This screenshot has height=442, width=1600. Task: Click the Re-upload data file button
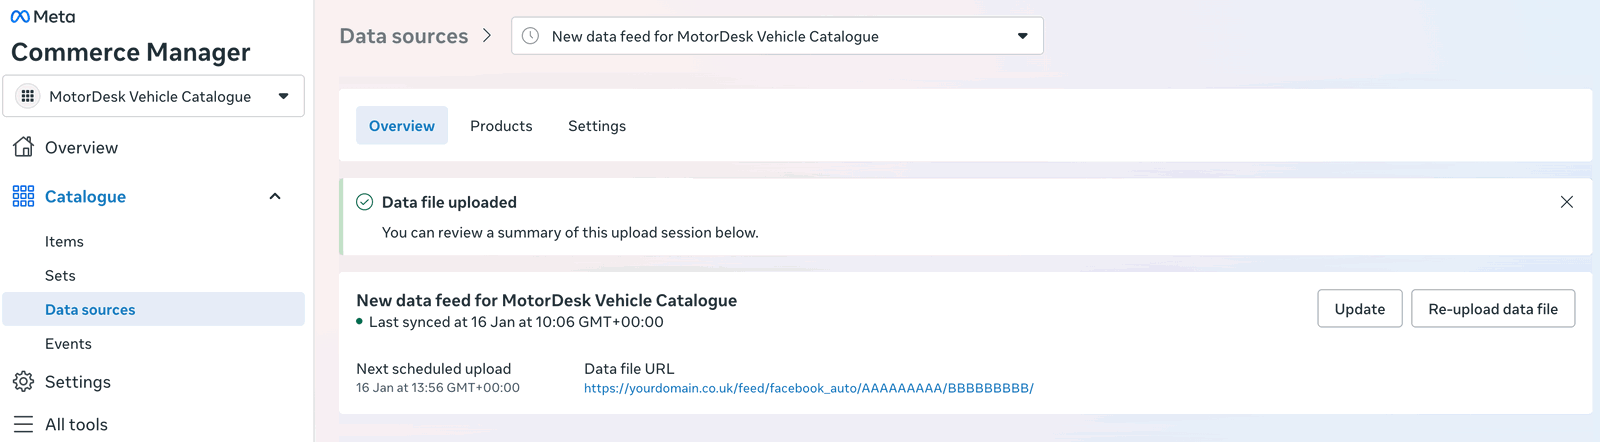point(1492,309)
